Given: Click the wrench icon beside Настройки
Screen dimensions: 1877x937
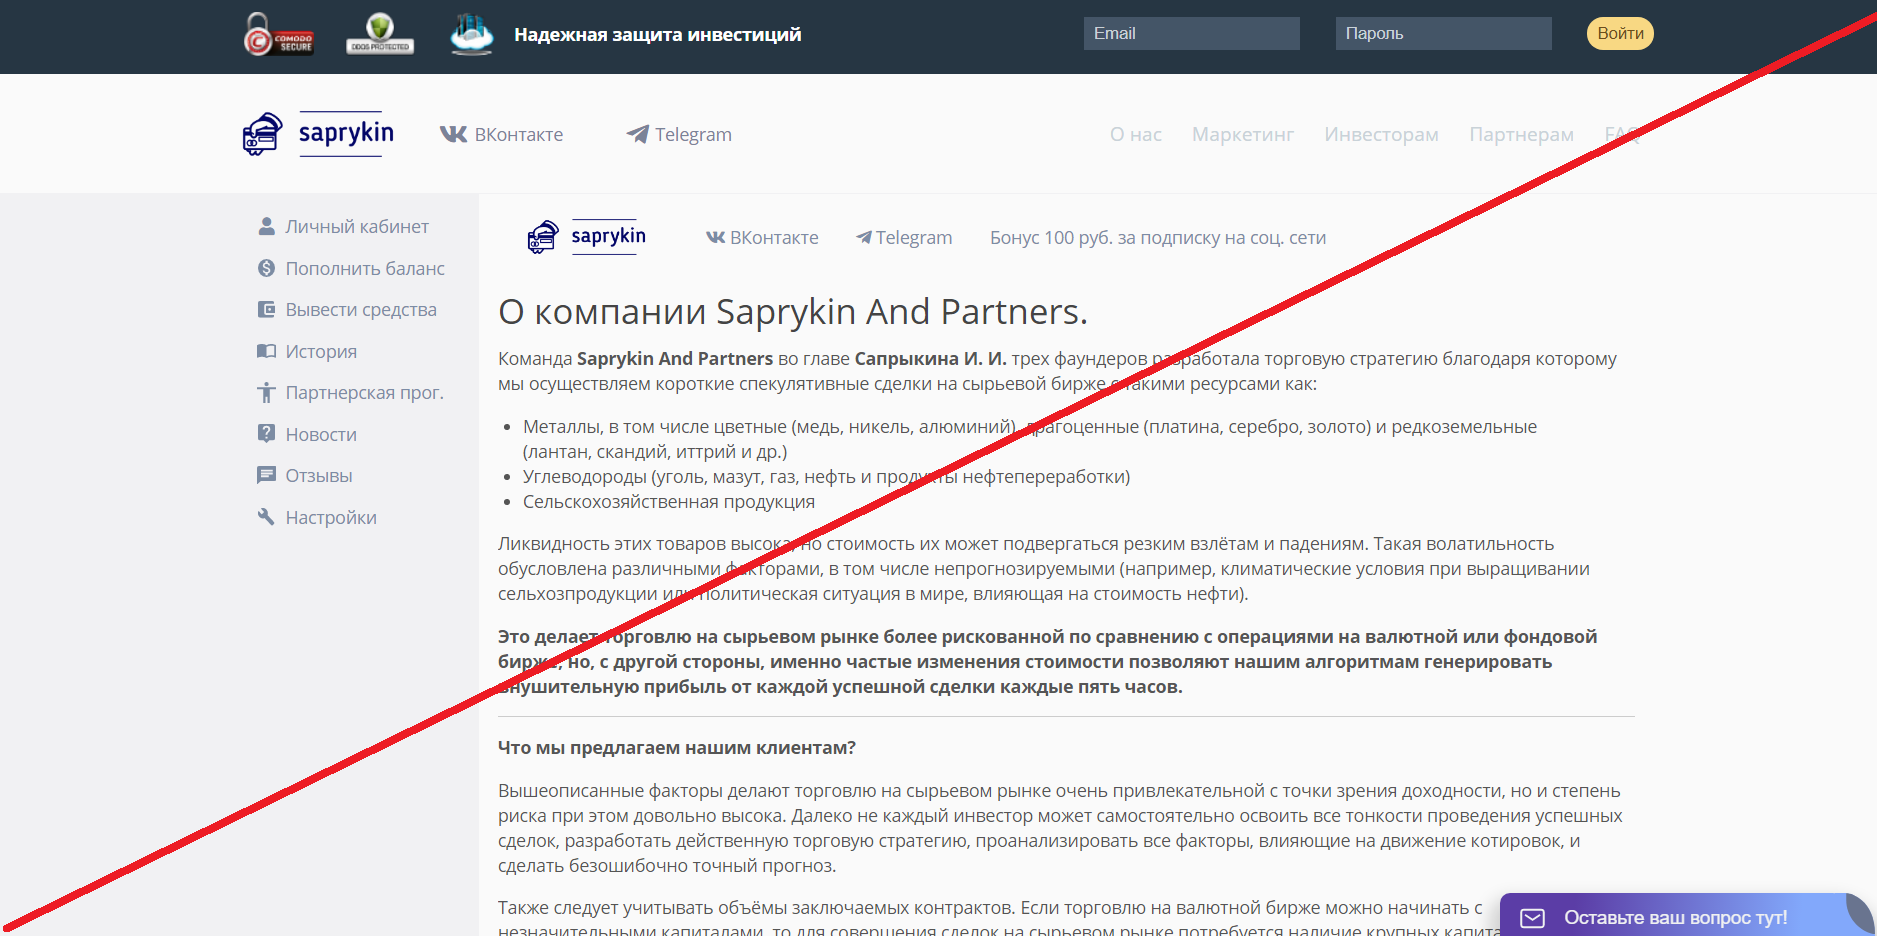Looking at the screenshot, I should pos(266,517).
